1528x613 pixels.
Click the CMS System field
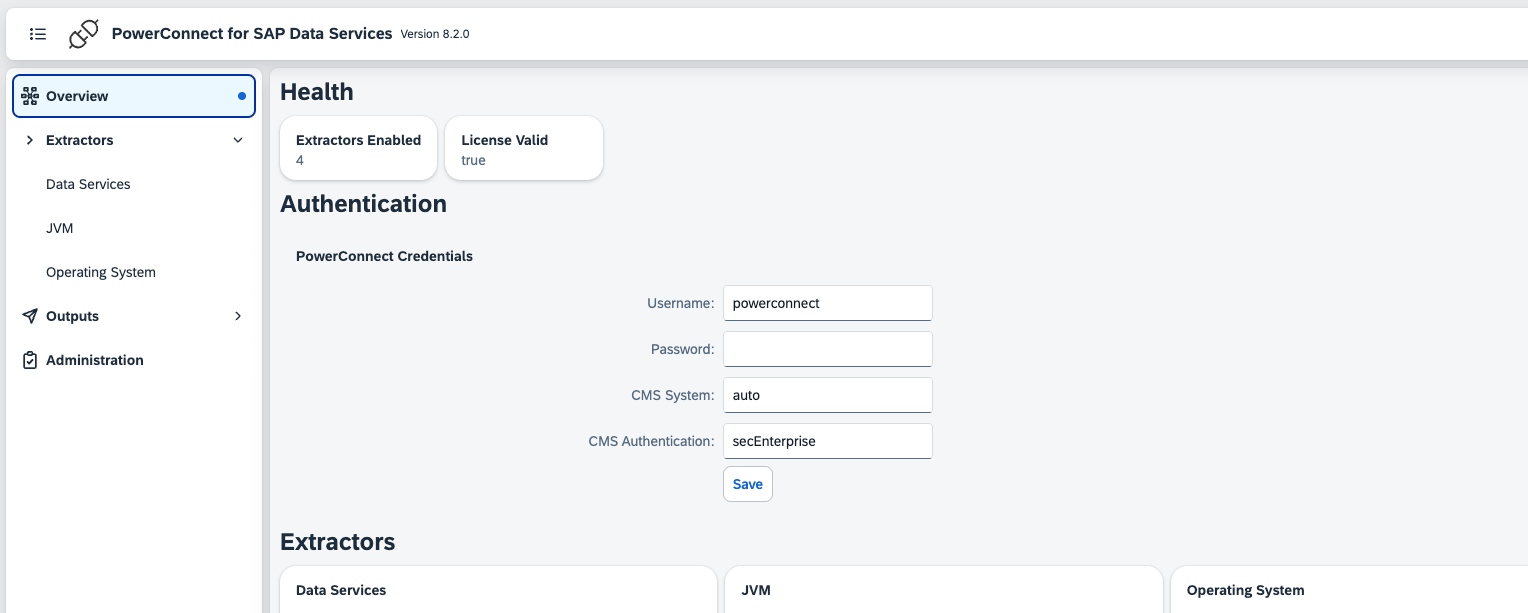coord(827,395)
